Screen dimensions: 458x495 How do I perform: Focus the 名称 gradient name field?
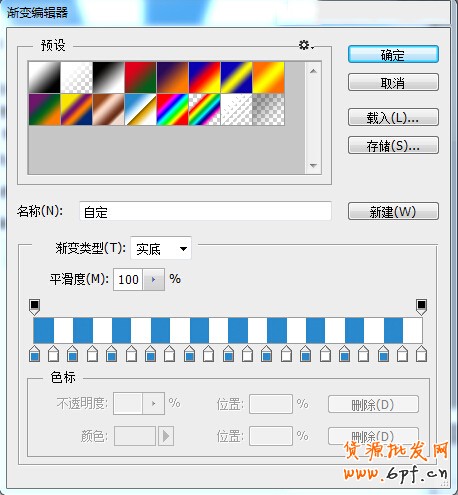(x=205, y=211)
